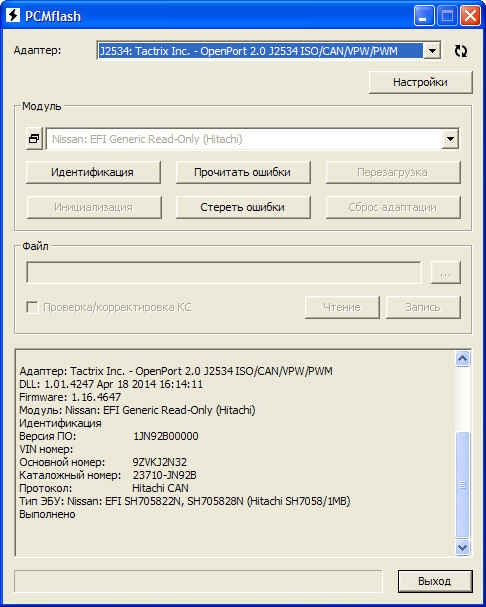
Task: Click the Инициализация button
Action: [93, 207]
